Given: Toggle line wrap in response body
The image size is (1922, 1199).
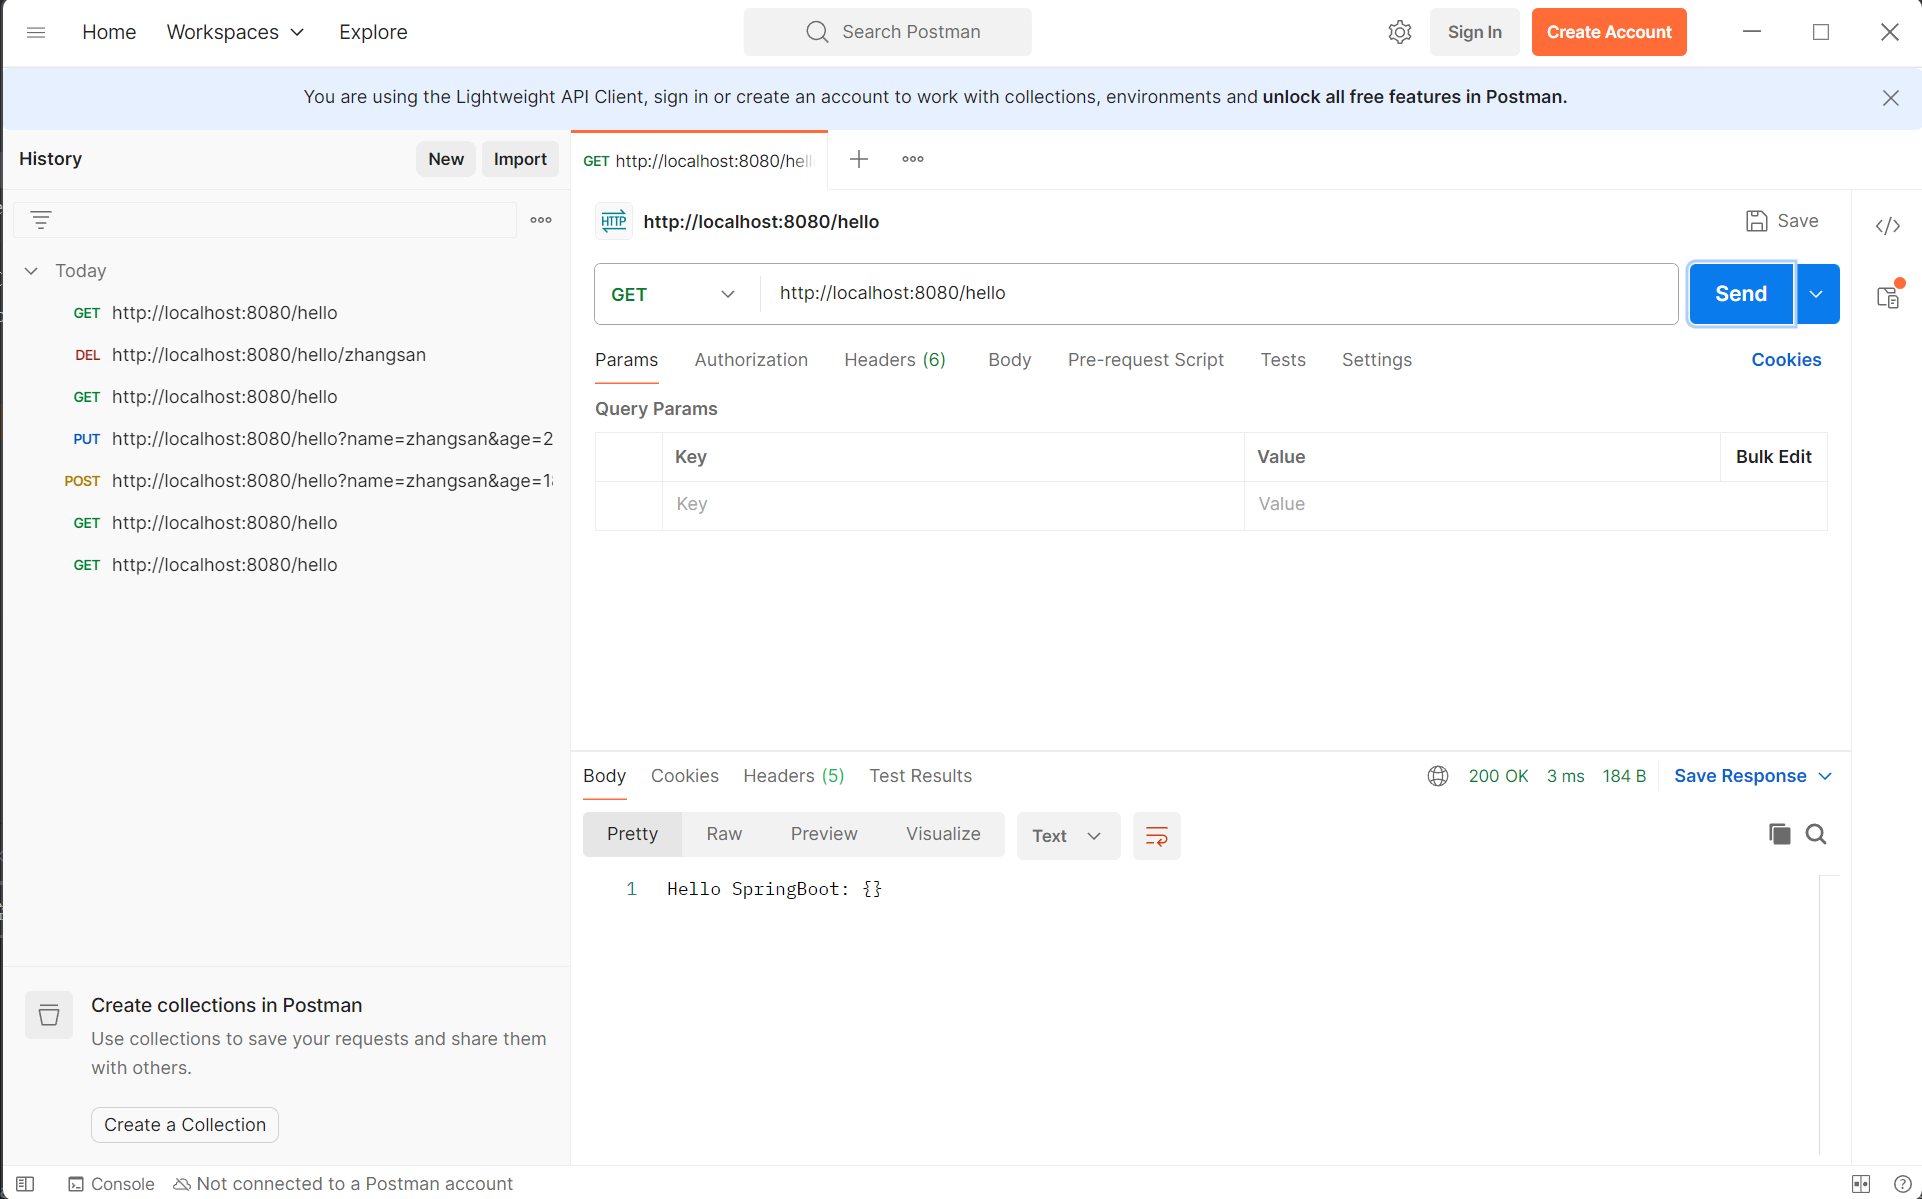Looking at the screenshot, I should pos(1157,836).
